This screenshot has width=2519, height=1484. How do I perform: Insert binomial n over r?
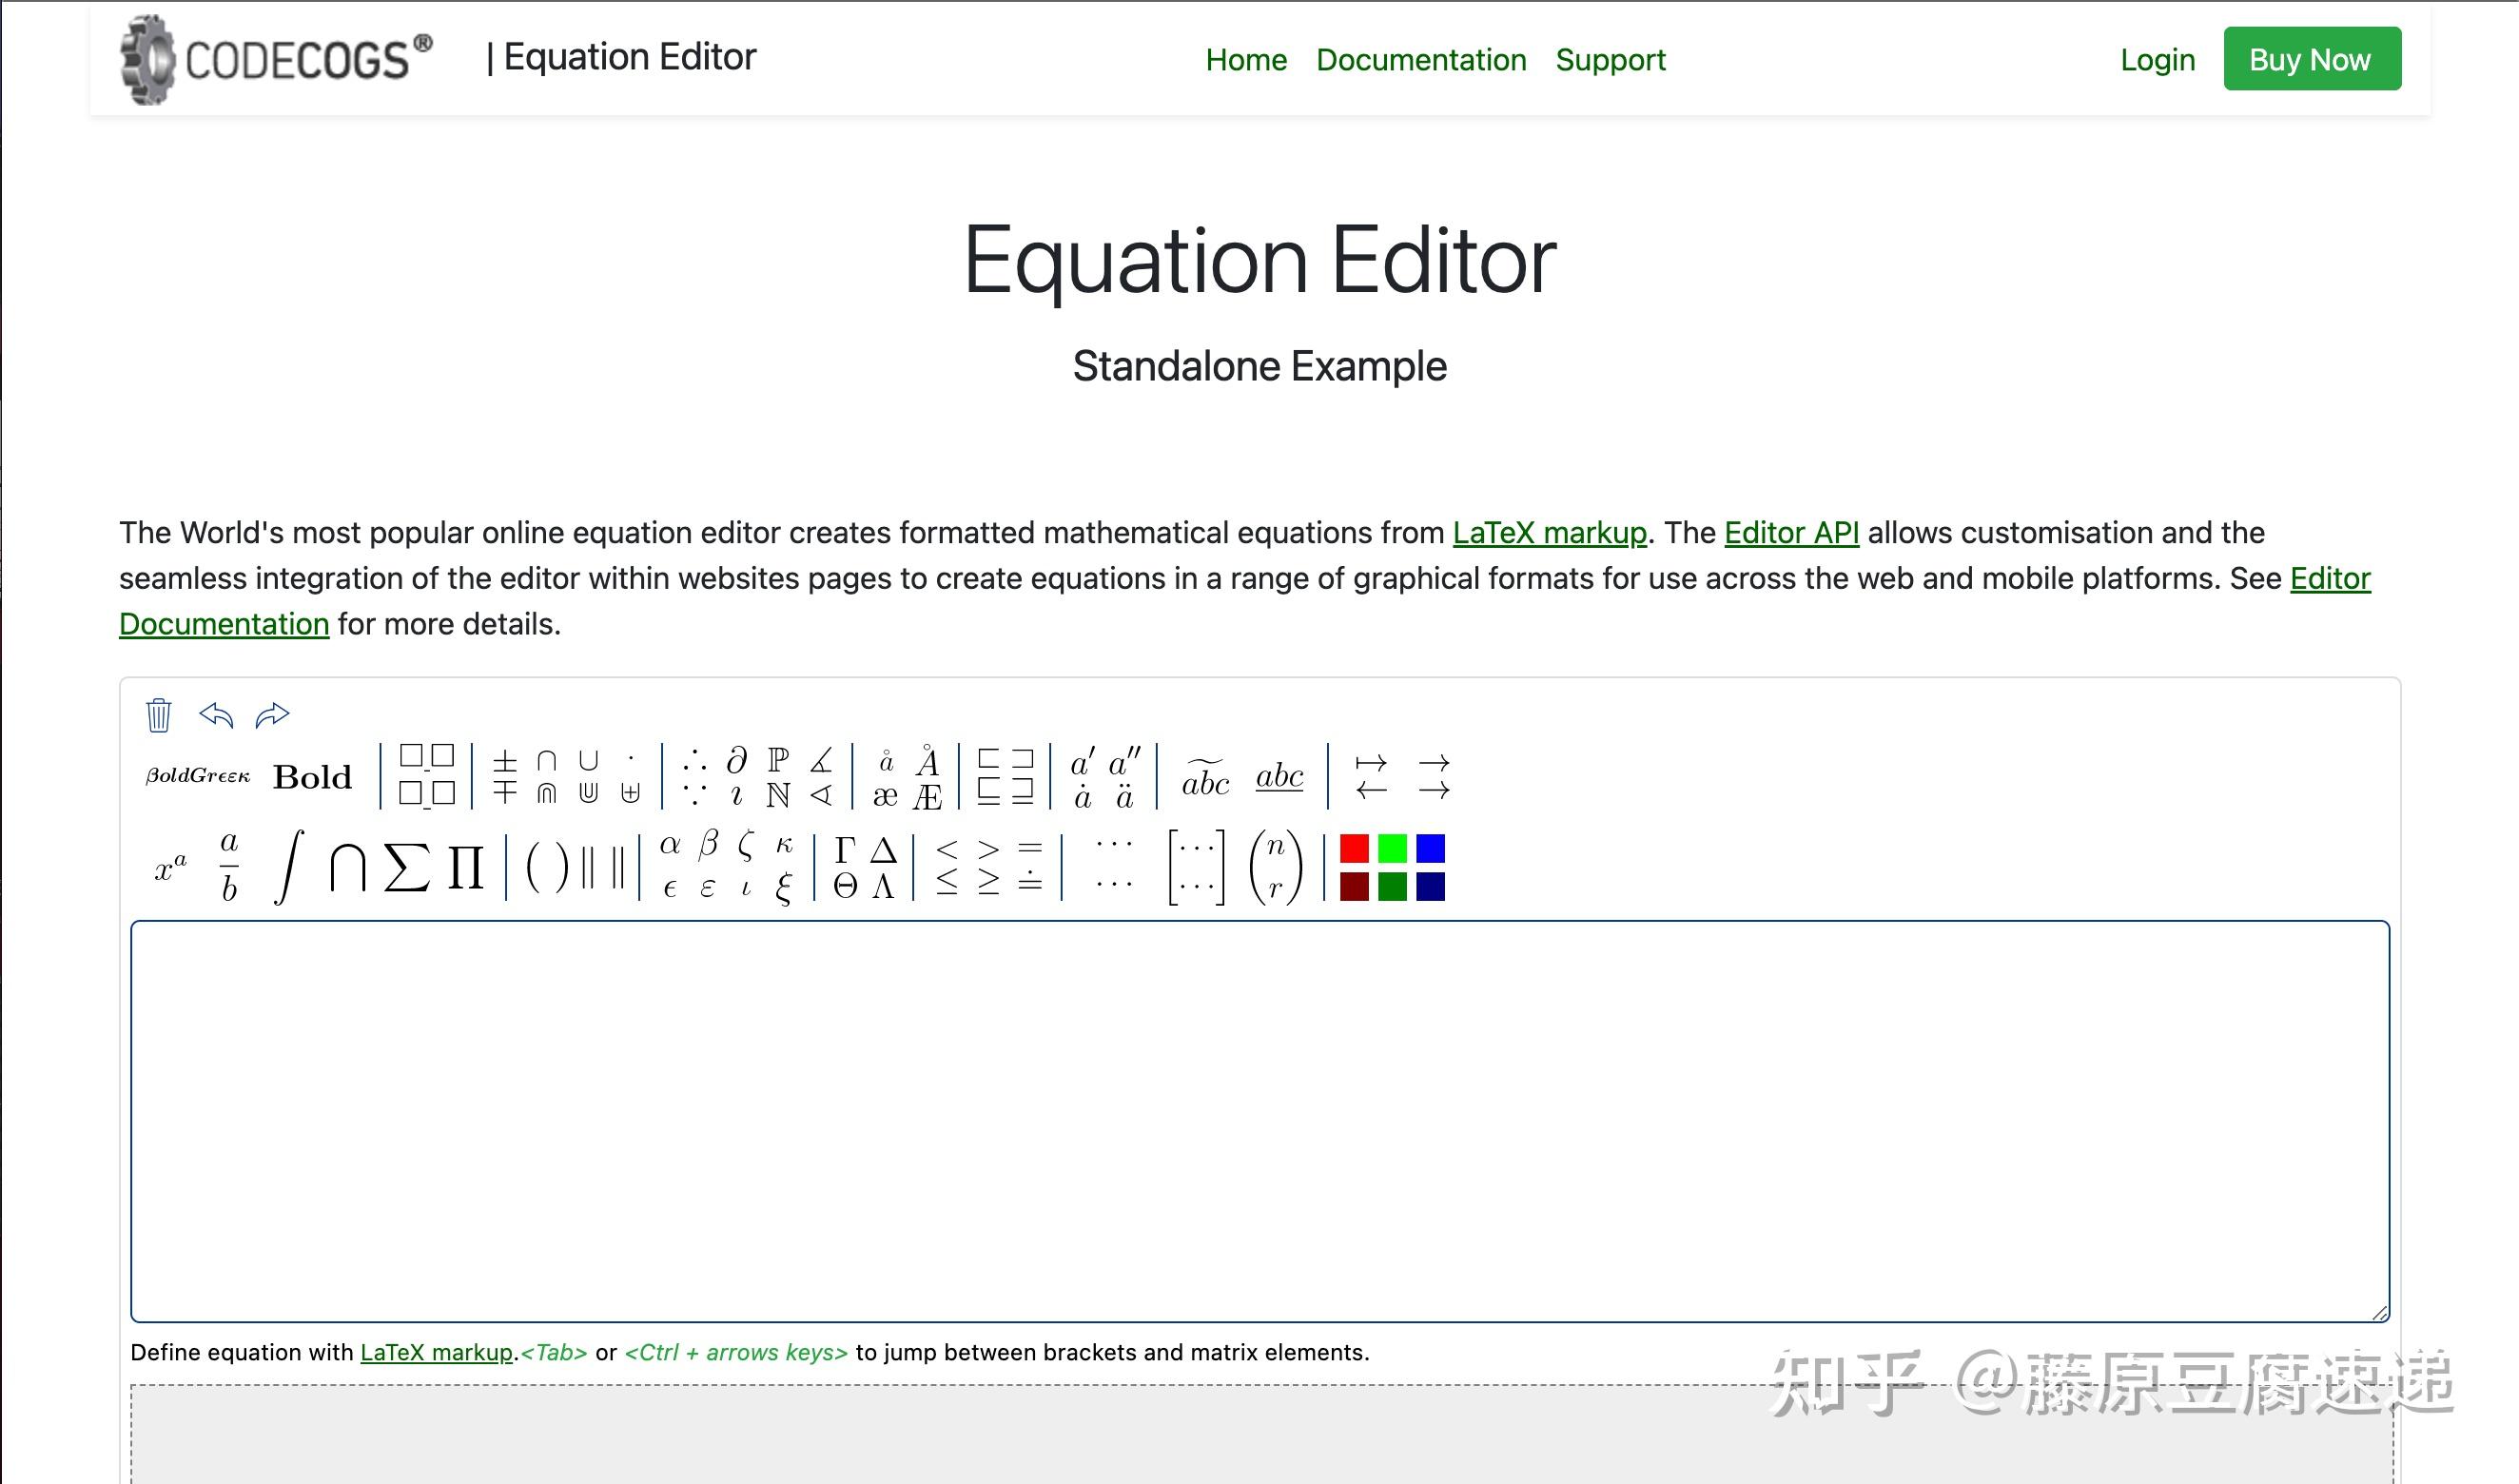pos(1275,866)
